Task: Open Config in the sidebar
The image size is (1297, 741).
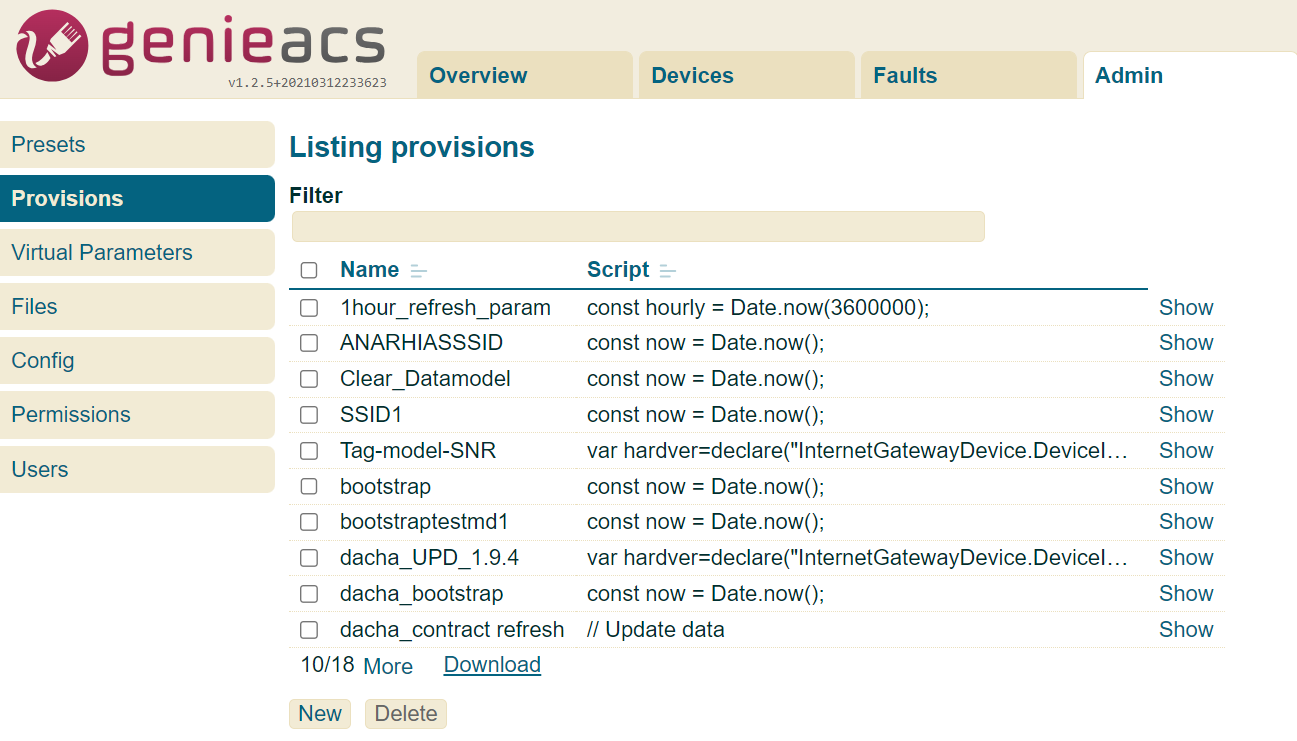Action: pos(137,360)
